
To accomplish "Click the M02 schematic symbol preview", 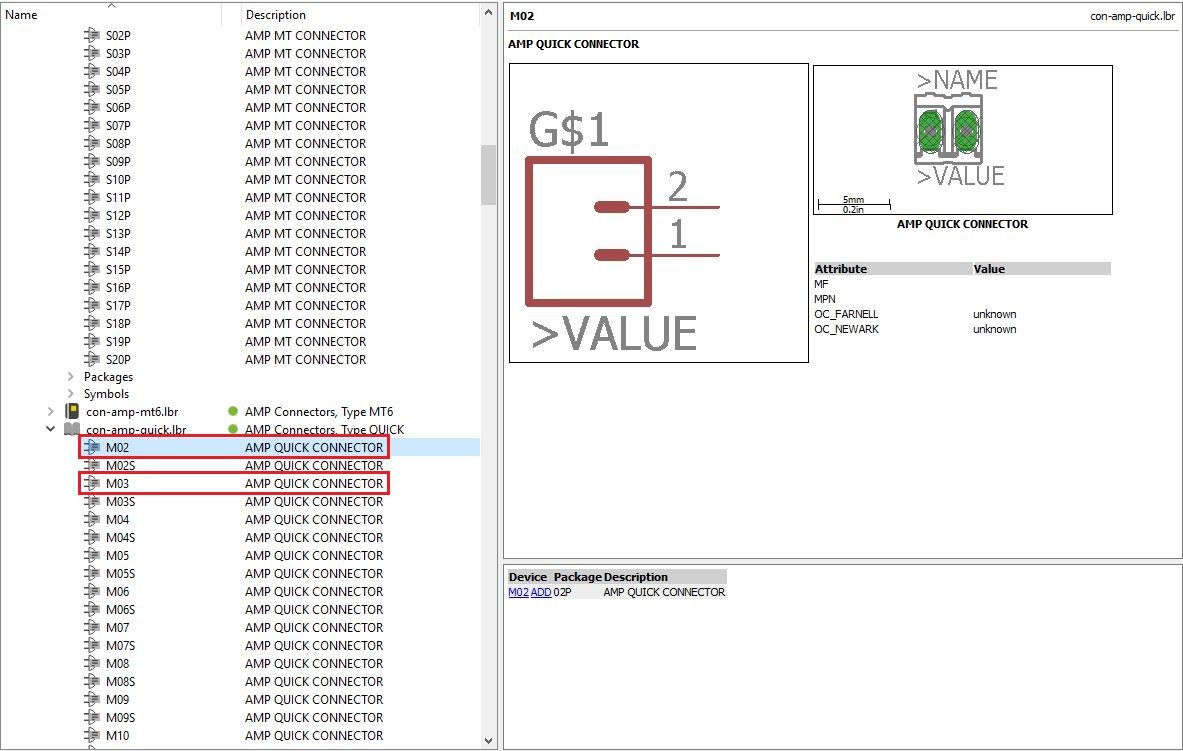I will coord(659,213).
